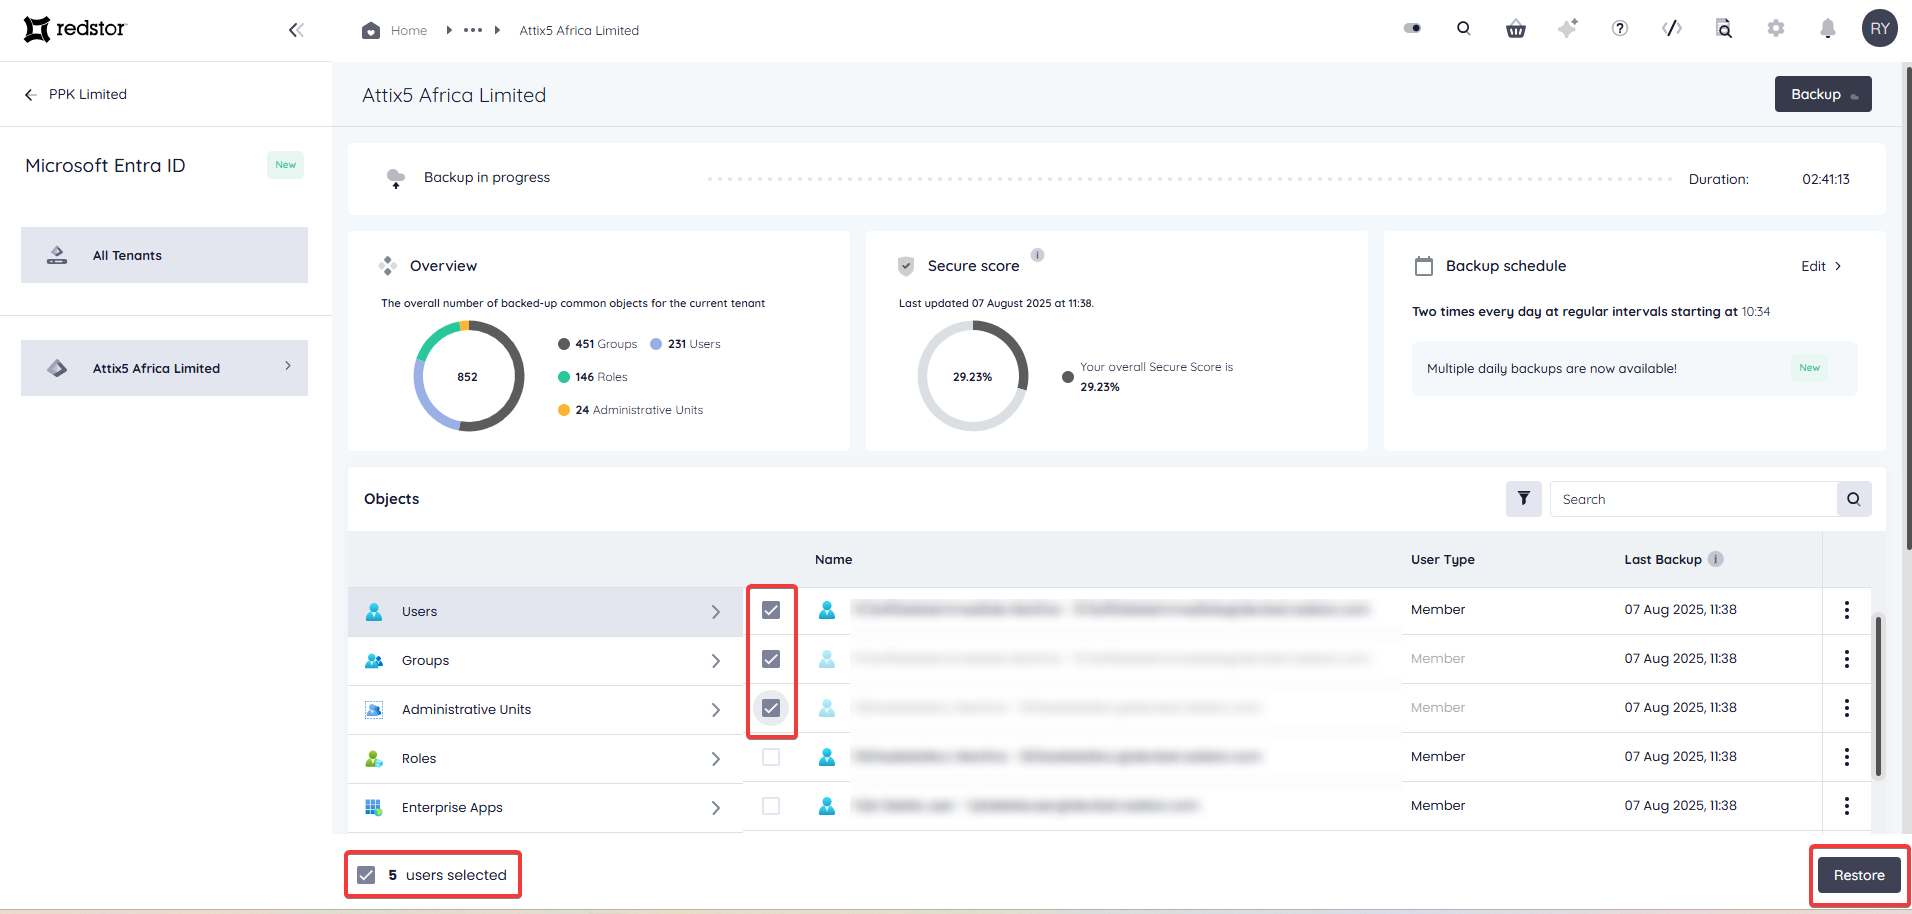Click the redstor logo
The height and width of the screenshot is (914, 1912).
75,29
